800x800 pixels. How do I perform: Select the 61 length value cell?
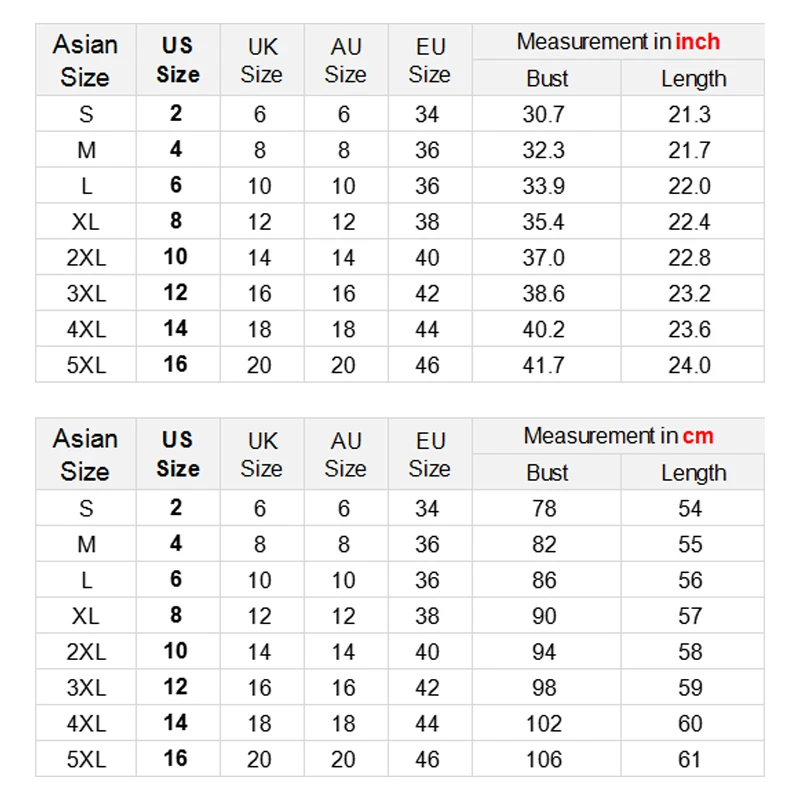pyautogui.click(x=690, y=759)
